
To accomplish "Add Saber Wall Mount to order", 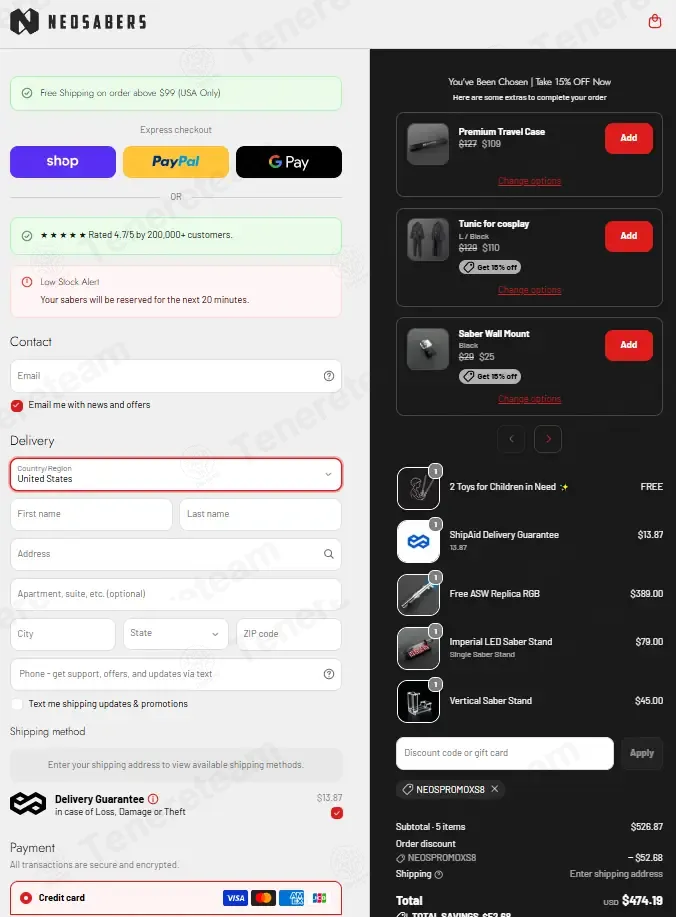I will (x=629, y=345).
